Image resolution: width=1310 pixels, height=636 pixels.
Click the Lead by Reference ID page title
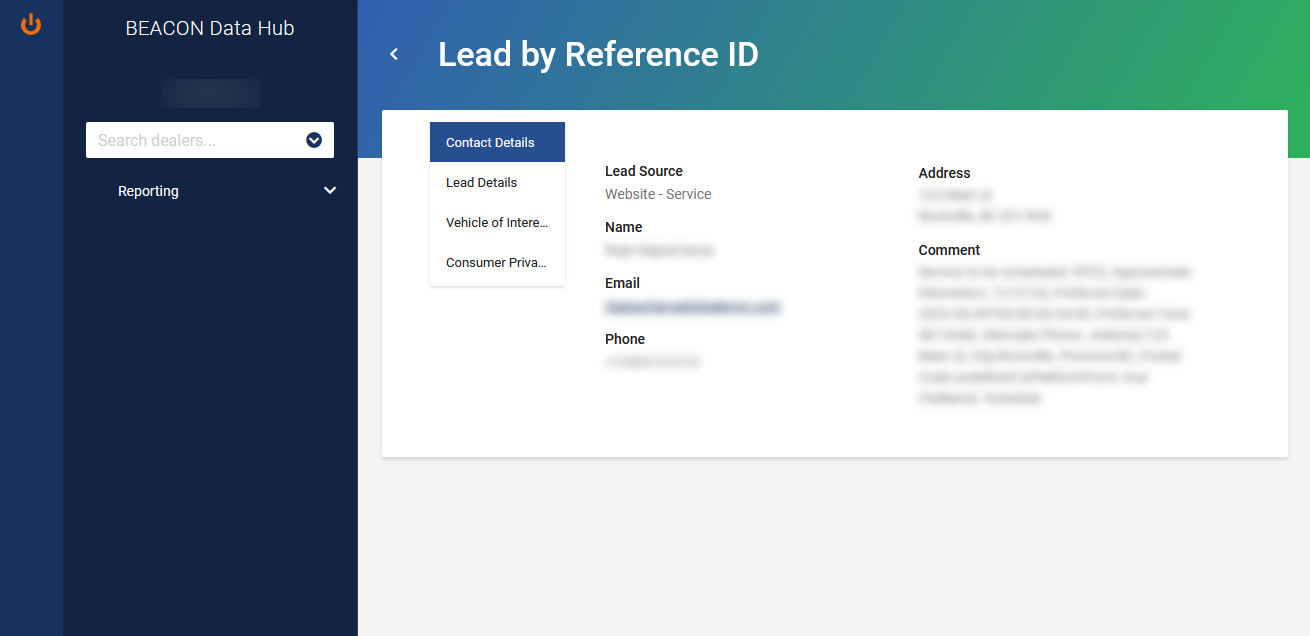click(599, 54)
